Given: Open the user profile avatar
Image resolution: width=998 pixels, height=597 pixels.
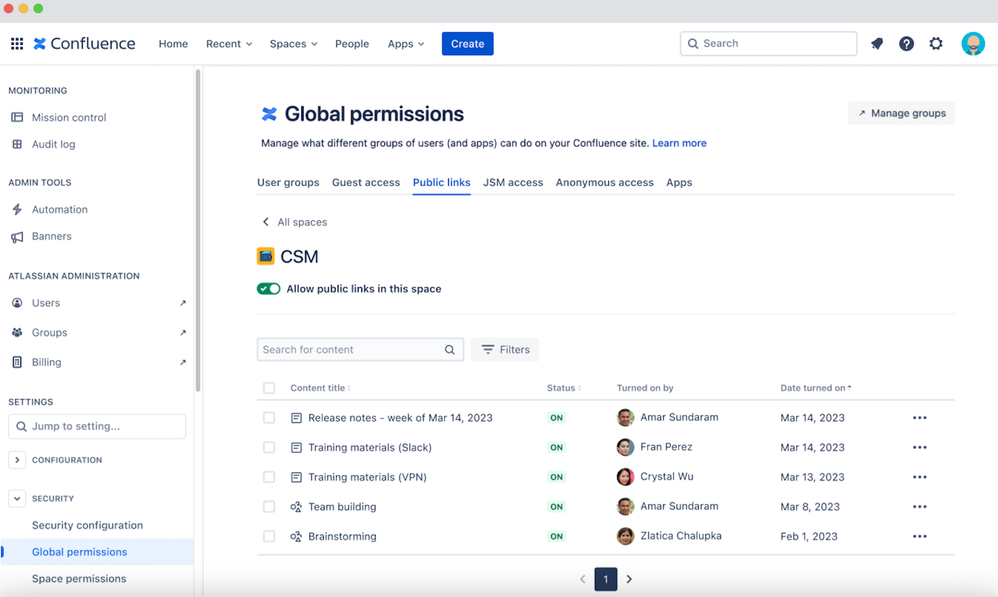Looking at the screenshot, I should 973,43.
